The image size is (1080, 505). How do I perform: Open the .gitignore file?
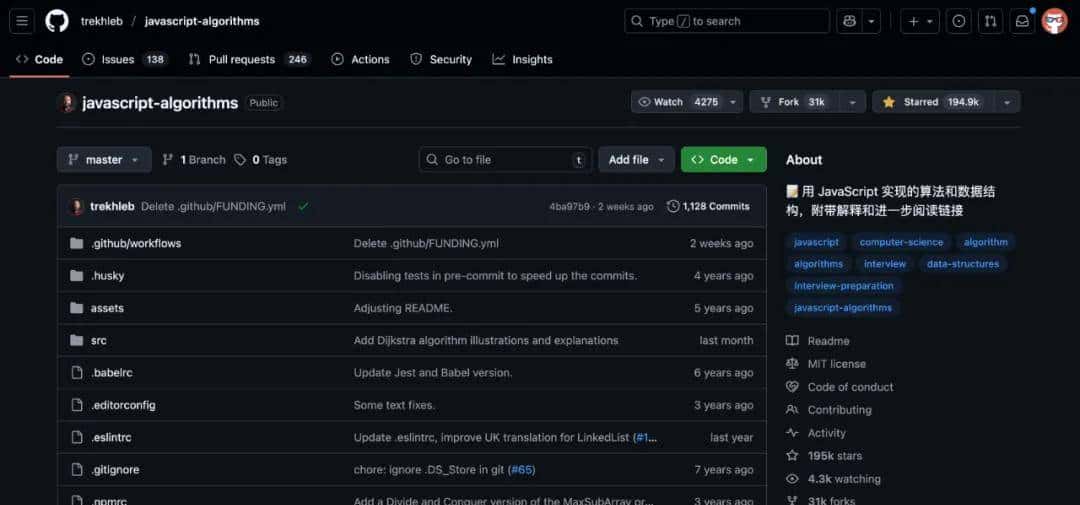click(x=115, y=470)
